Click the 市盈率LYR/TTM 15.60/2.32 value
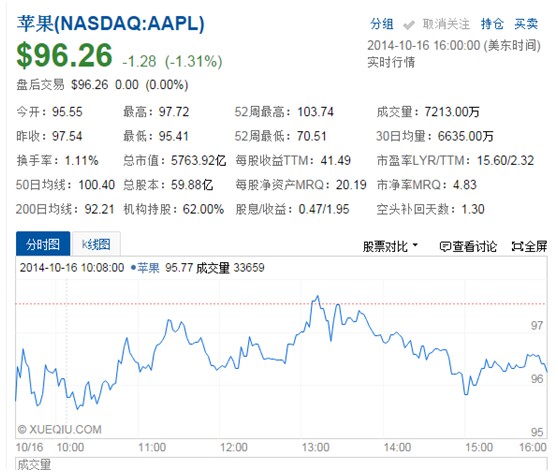 tap(506, 161)
